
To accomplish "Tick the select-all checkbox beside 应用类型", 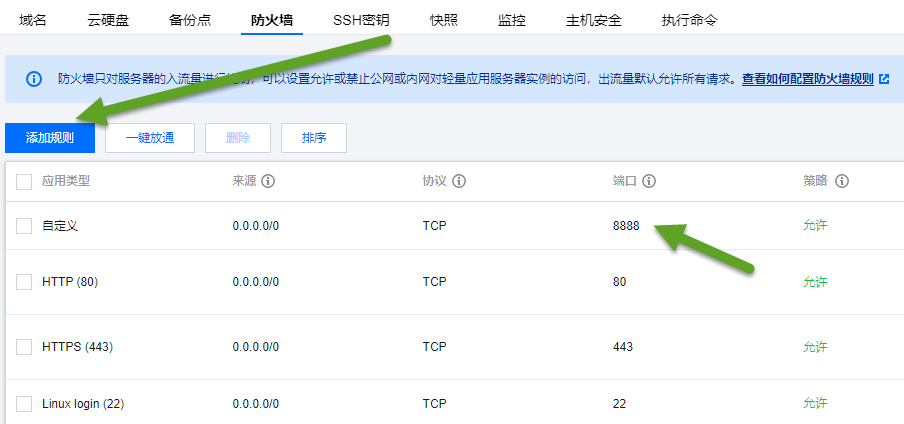I will click(x=24, y=182).
